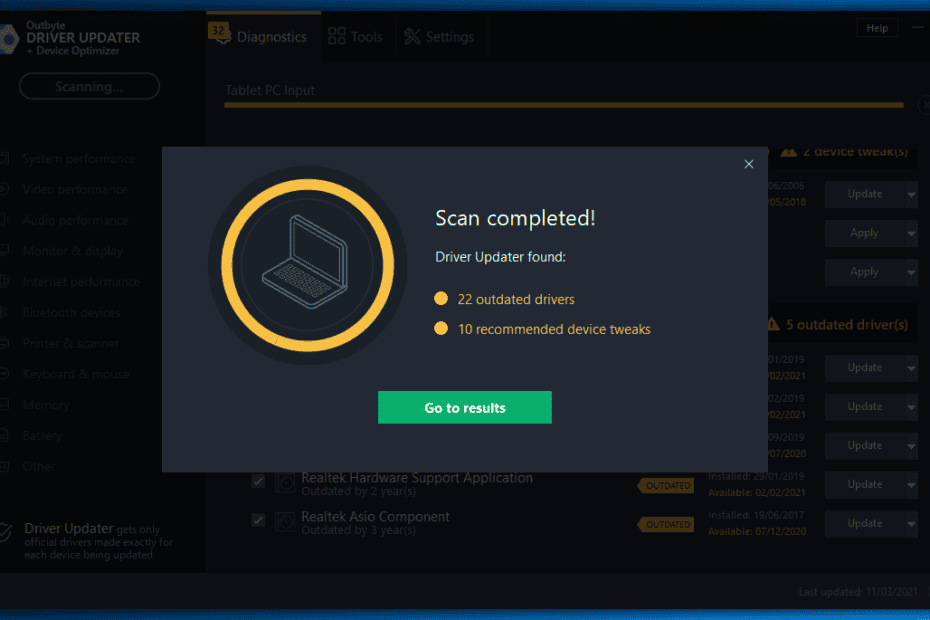The width and height of the screenshot is (930, 620).
Task: Click Realtek Asio Component device icon
Action: [x=285, y=522]
